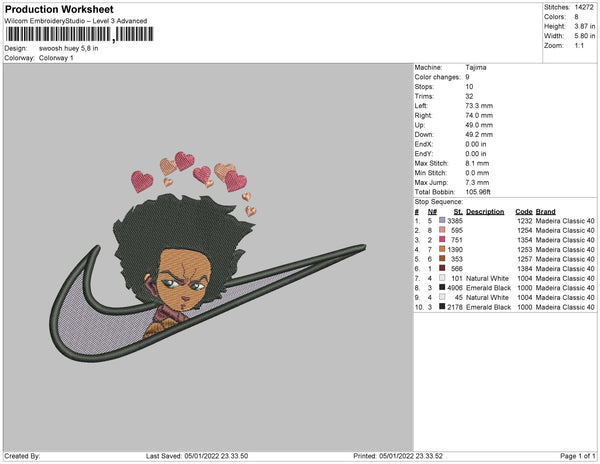Click stitch count '2178' in row 10
Viewport: 600px width, 464px height.
tap(455, 307)
